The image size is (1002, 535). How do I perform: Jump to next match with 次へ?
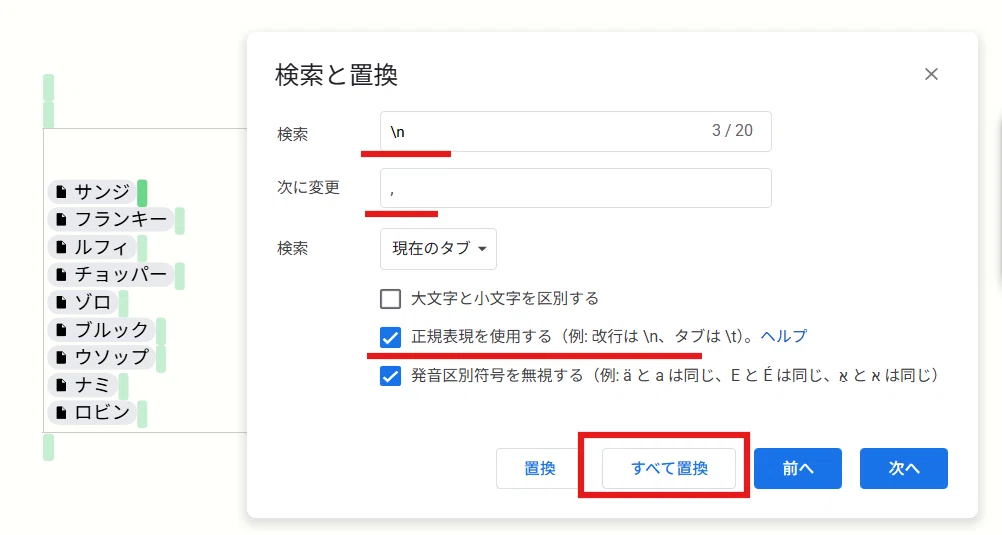click(904, 469)
